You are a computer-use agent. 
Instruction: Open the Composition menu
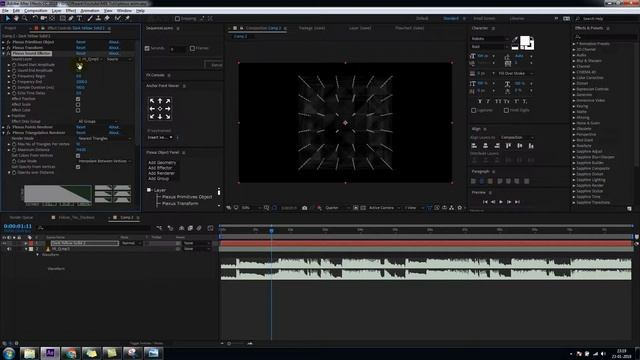36,11
